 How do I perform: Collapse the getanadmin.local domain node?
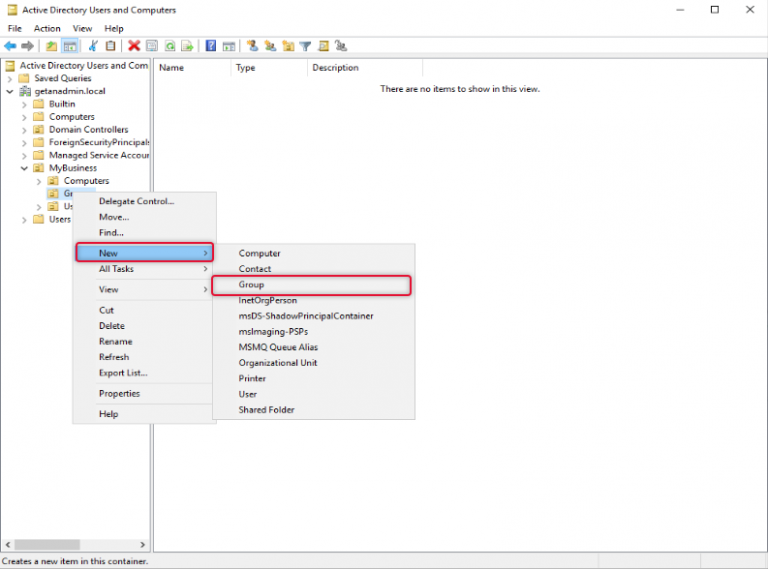click(x=10, y=92)
